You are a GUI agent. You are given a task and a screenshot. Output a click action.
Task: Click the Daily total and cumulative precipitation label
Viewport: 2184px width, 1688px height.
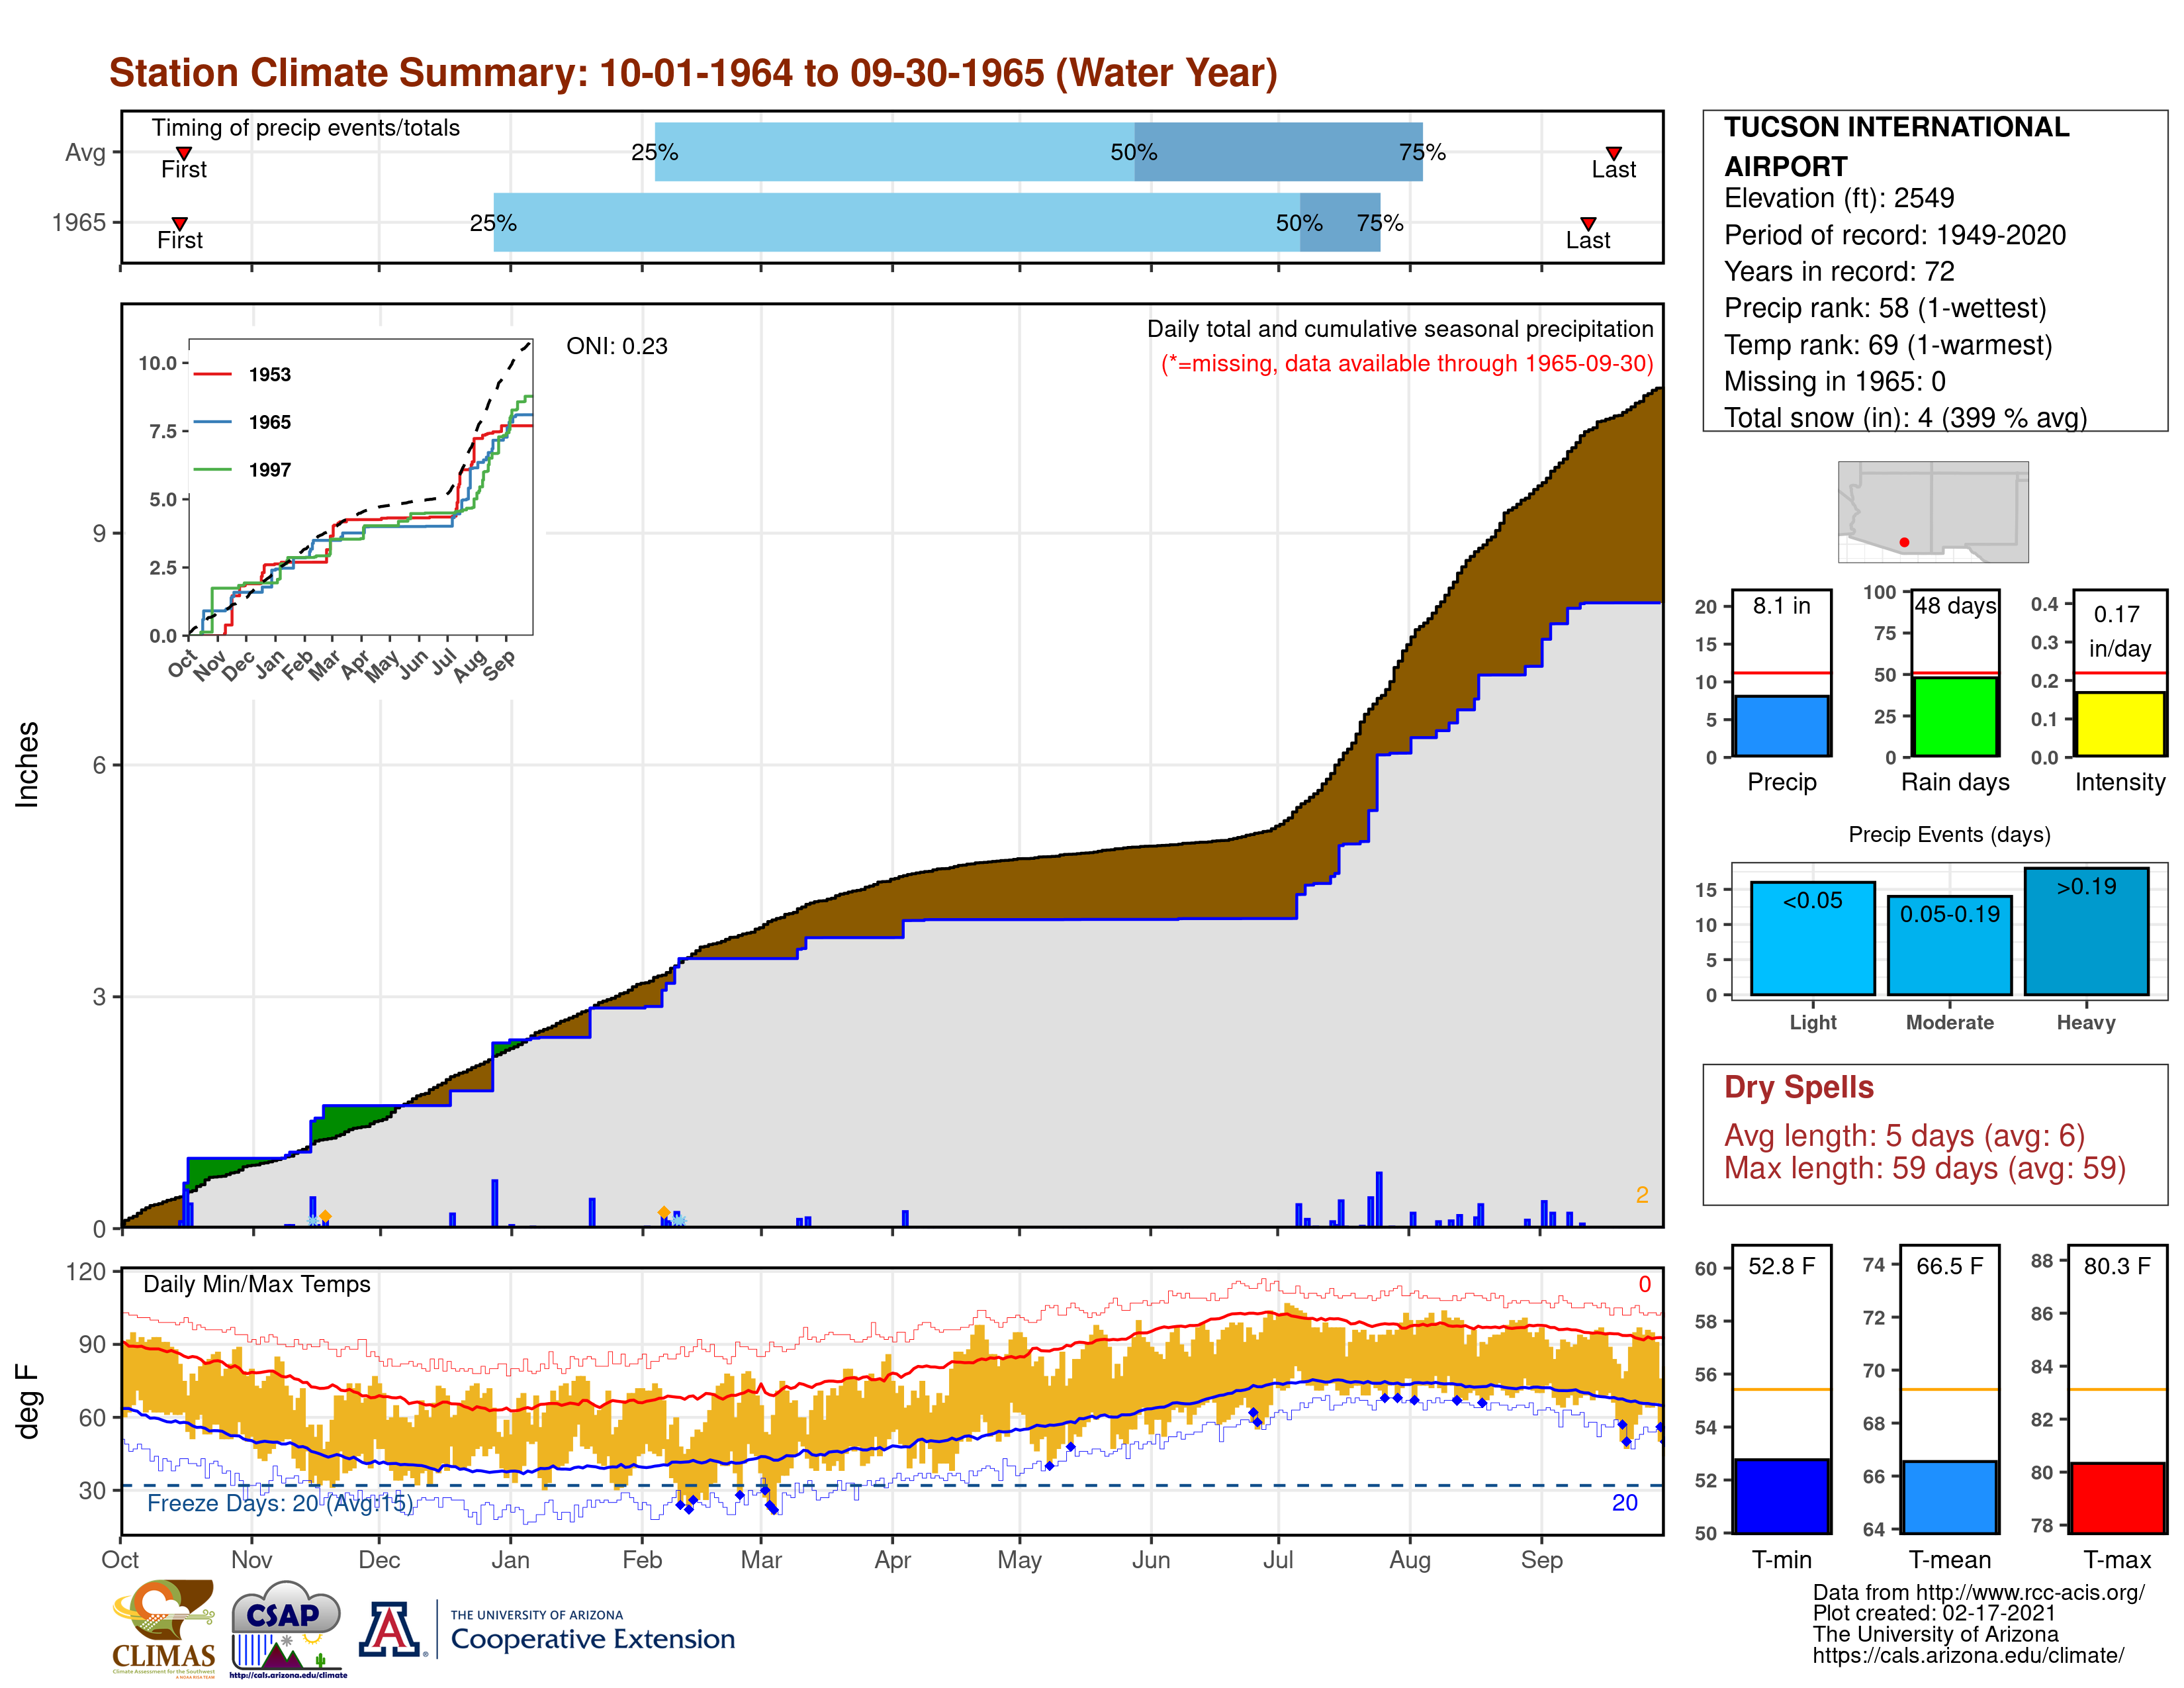click(1400, 329)
